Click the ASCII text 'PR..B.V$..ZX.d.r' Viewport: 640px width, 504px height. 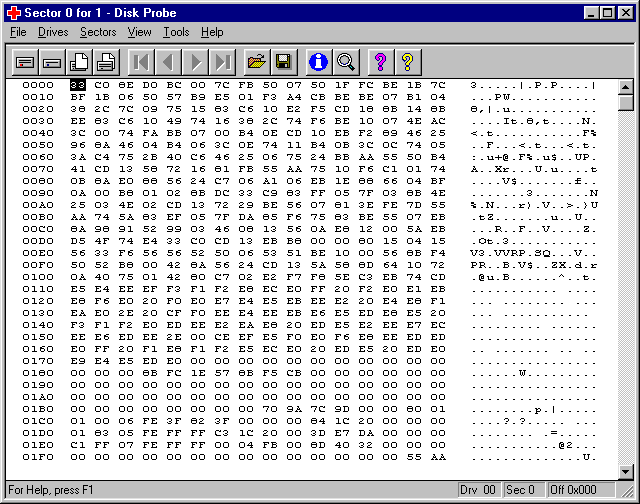pyautogui.click(x=534, y=265)
